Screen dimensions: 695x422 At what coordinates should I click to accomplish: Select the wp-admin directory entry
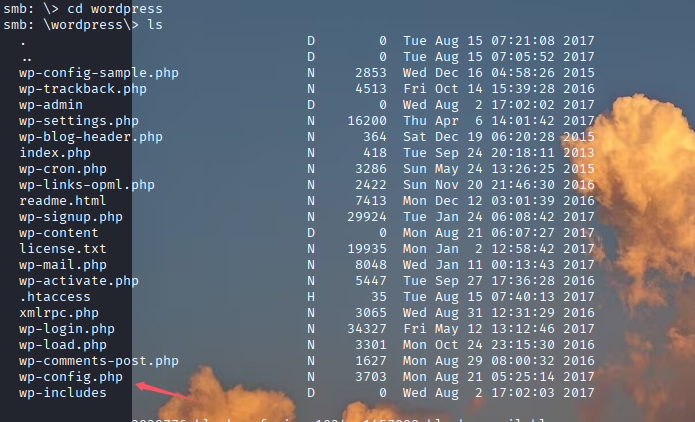pyautogui.click(x=50, y=105)
